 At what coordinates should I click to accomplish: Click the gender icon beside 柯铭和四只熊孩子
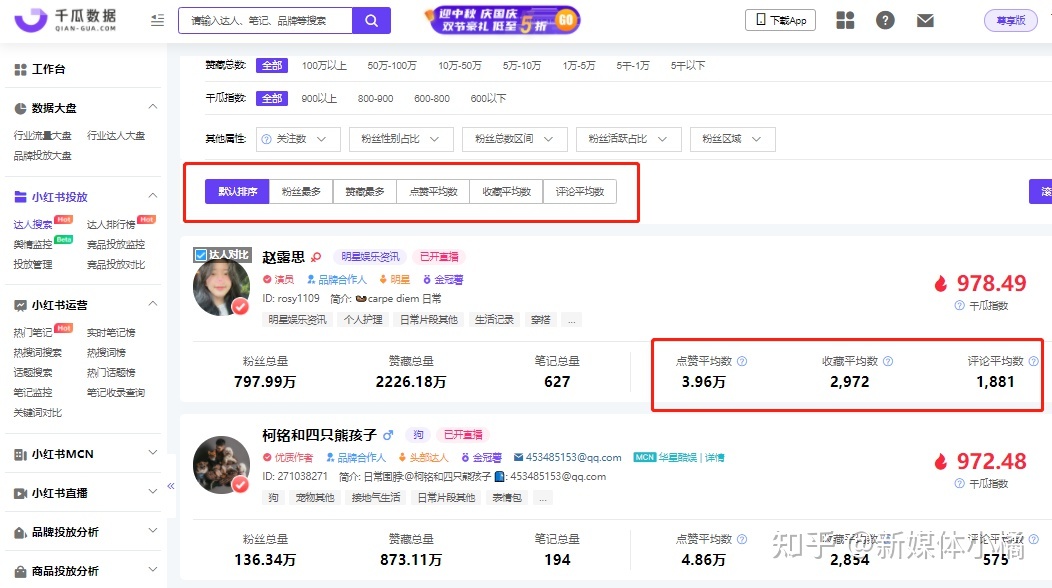(x=388, y=434)
